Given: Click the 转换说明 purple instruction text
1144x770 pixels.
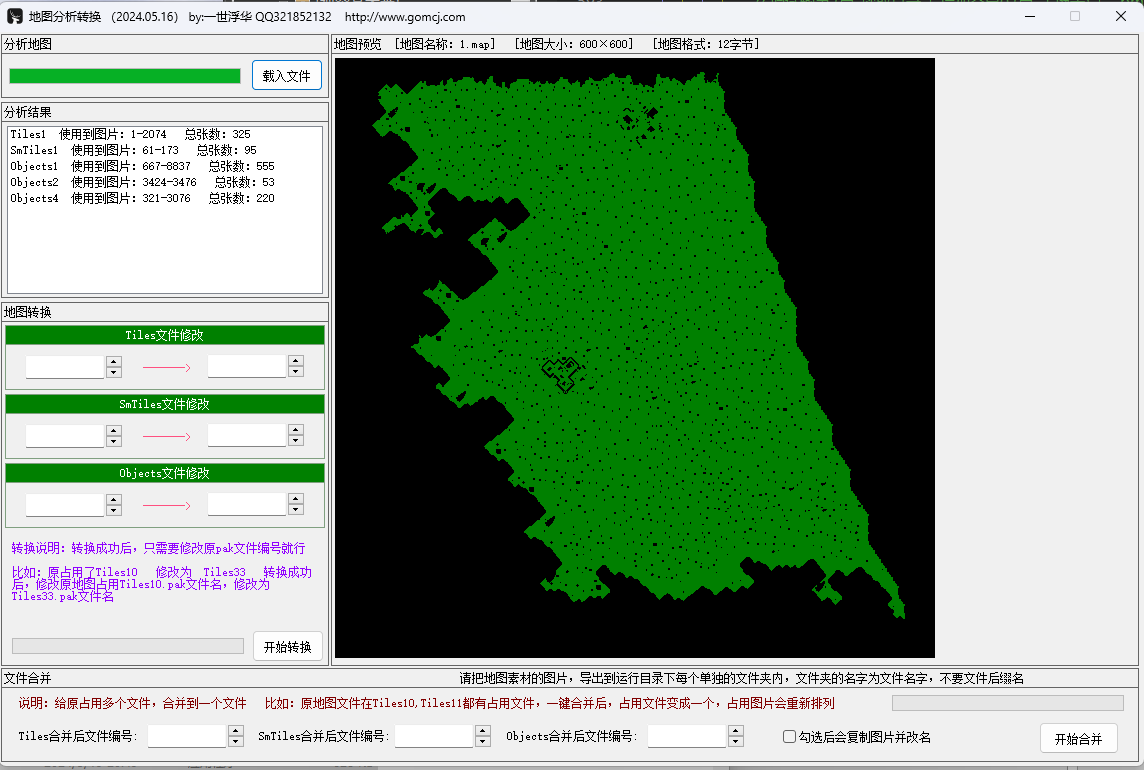Looking at the screenshot, I should [x=158, y=548].
